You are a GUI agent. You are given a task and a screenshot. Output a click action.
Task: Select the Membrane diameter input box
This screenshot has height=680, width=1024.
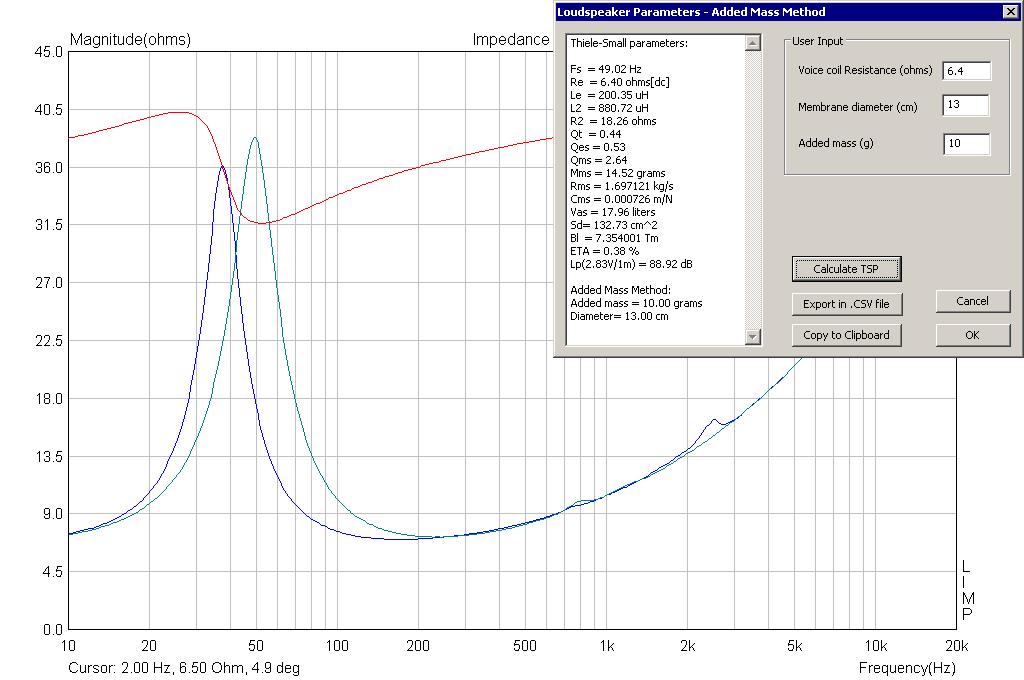pos(966,105)
